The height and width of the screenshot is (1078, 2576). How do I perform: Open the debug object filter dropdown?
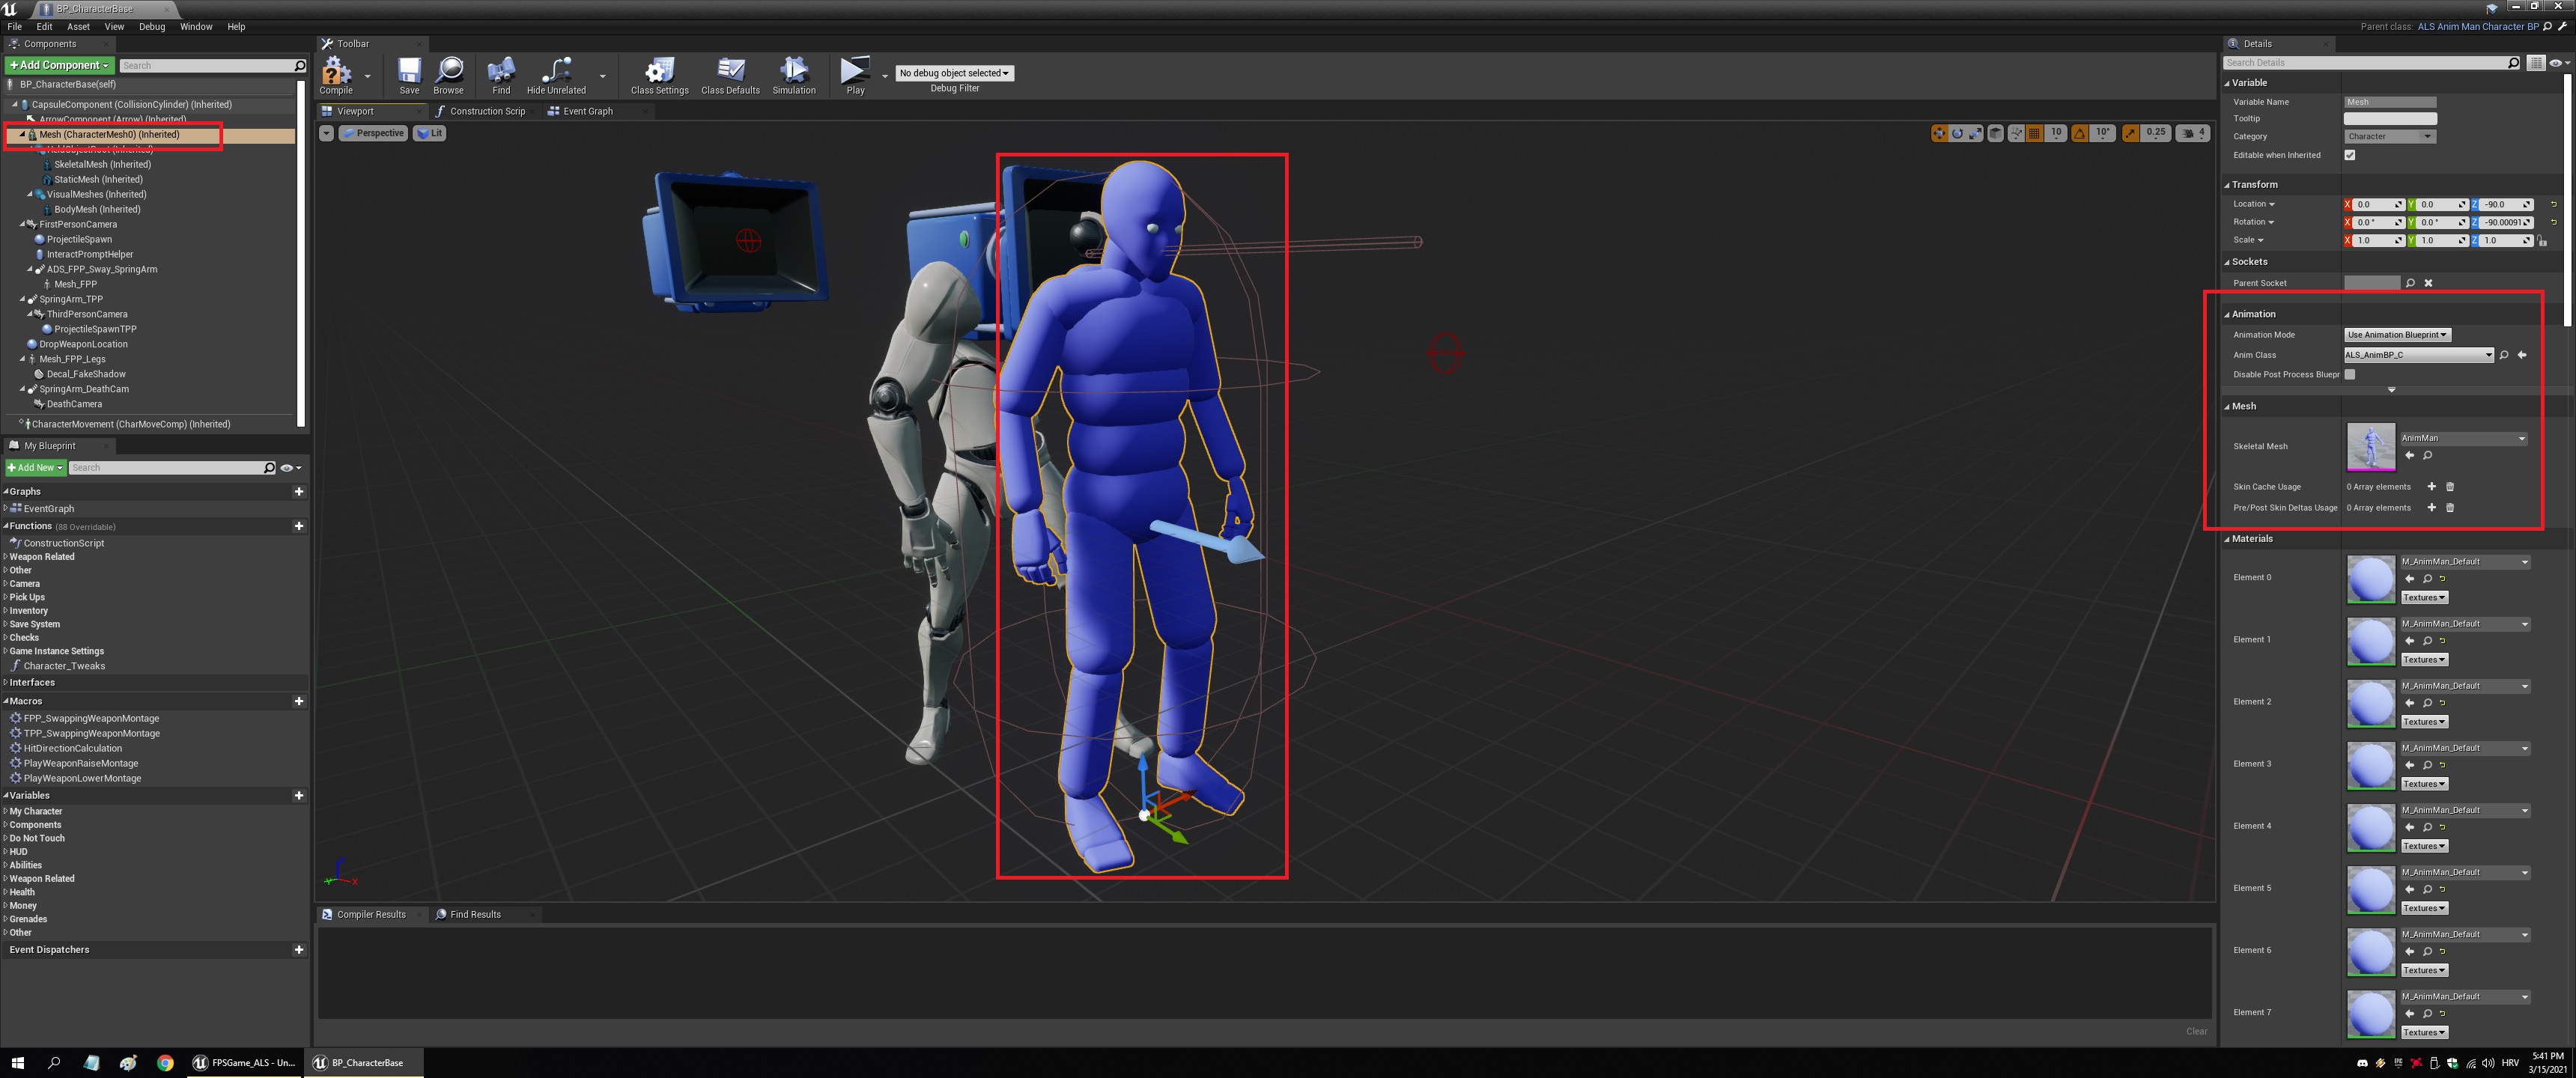coord(954,73)
